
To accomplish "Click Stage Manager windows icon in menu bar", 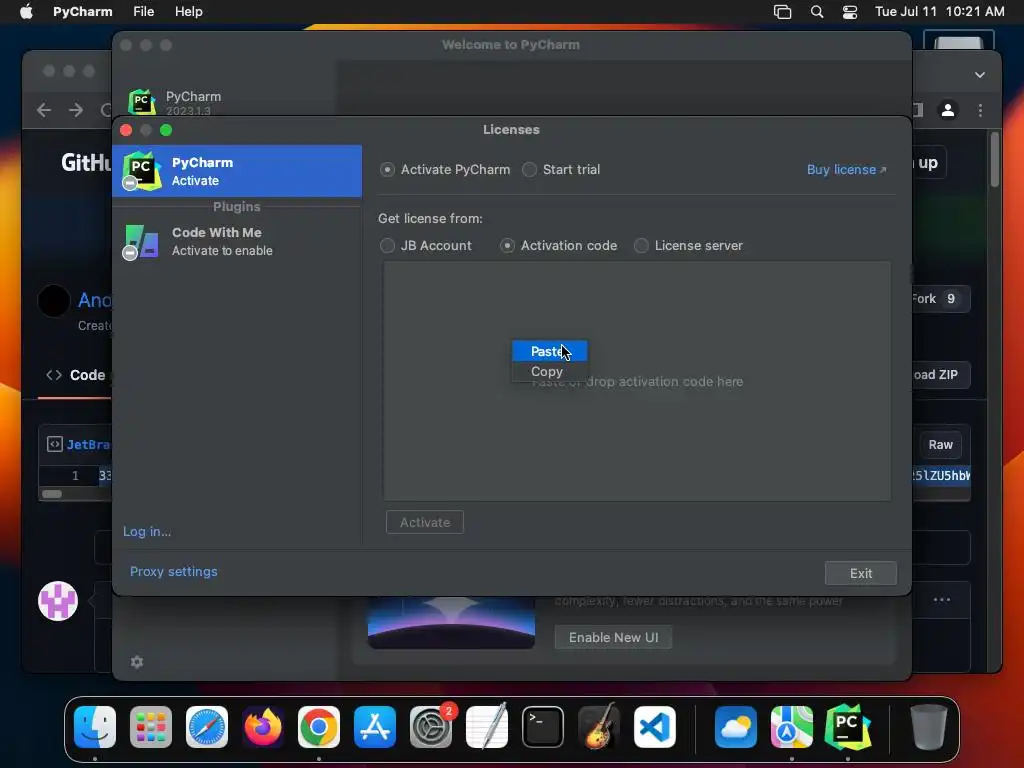I will pyautogui.click(x=782, y=12).
